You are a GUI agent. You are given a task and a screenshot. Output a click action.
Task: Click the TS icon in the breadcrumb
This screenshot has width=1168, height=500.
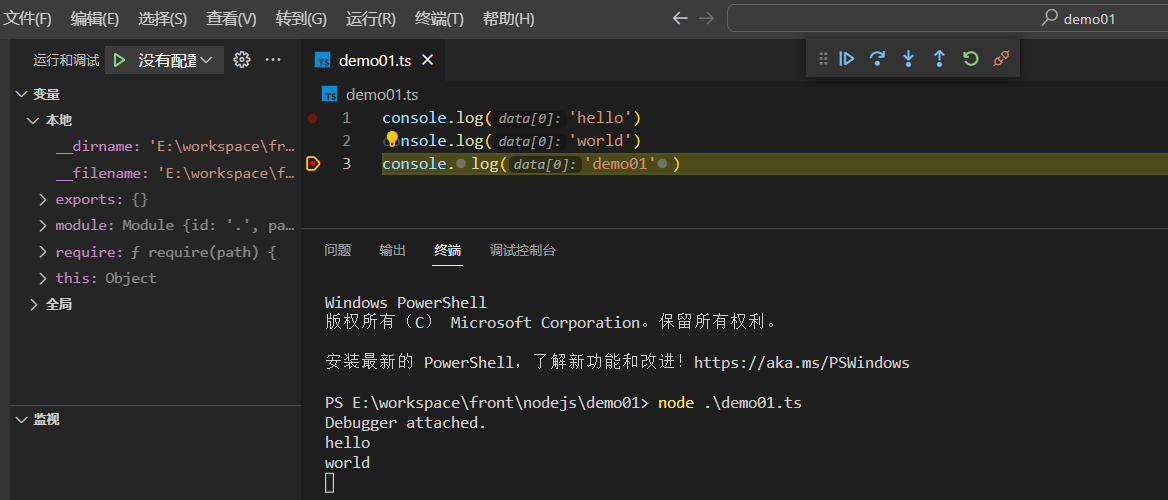330,95
